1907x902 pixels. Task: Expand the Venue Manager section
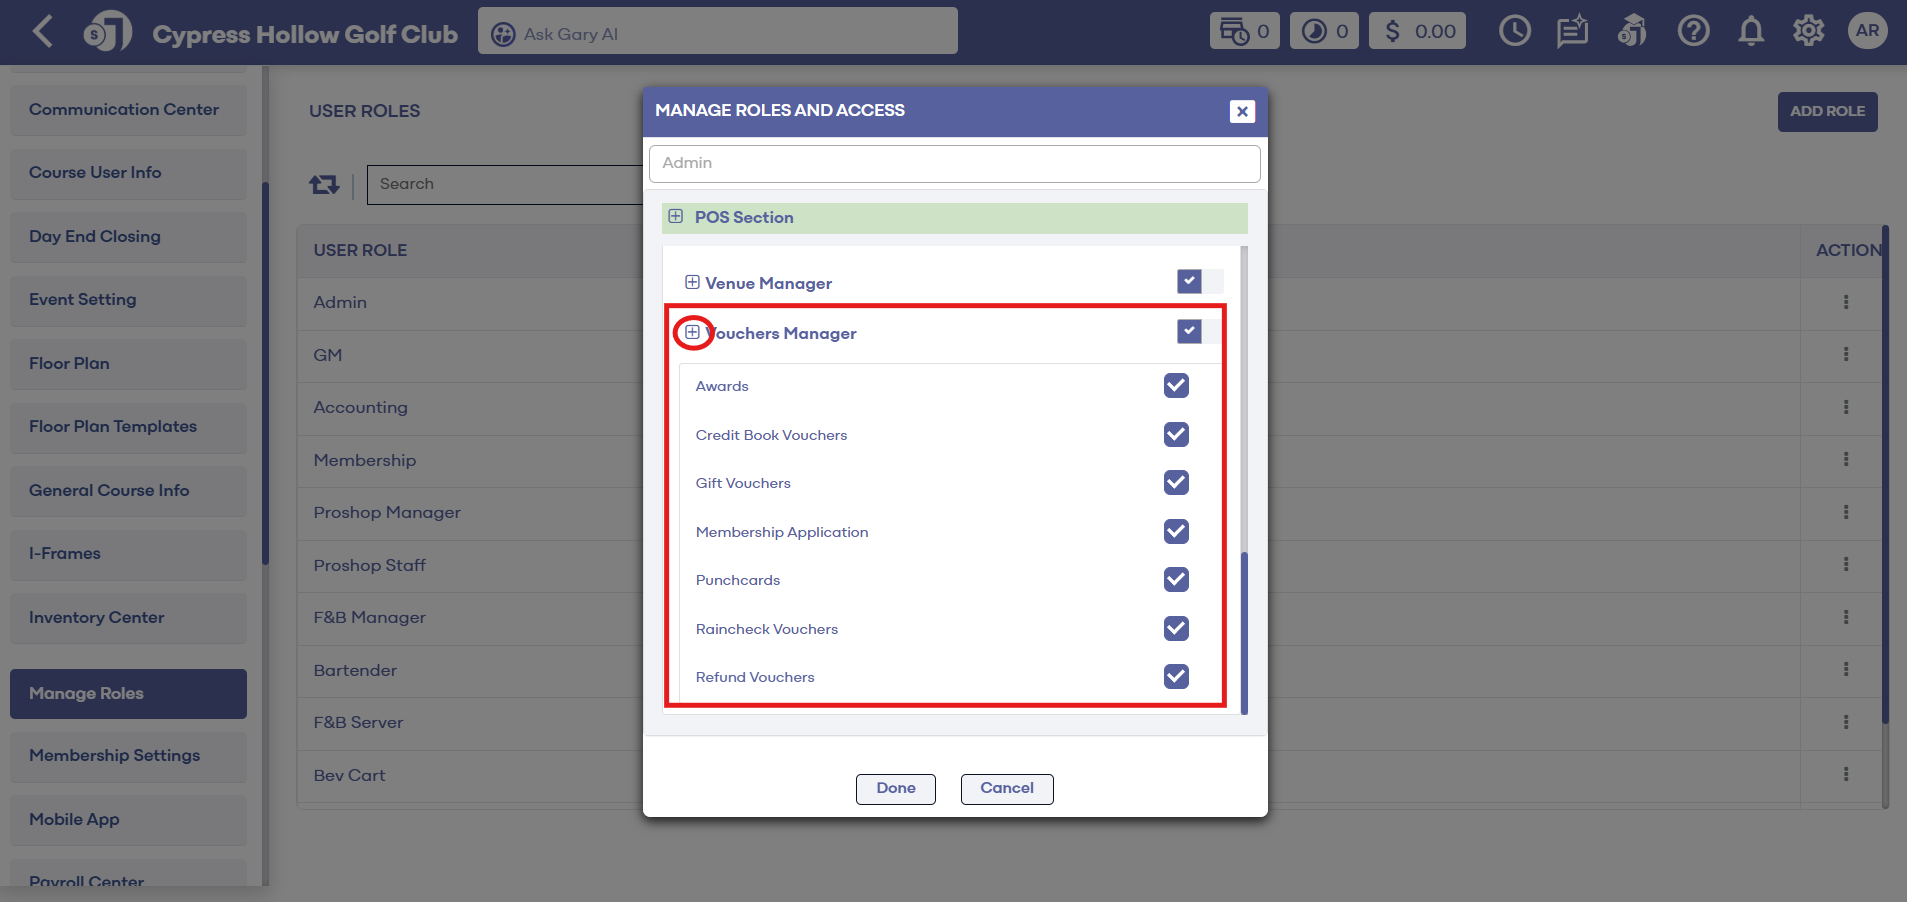(x=692, y=283)
